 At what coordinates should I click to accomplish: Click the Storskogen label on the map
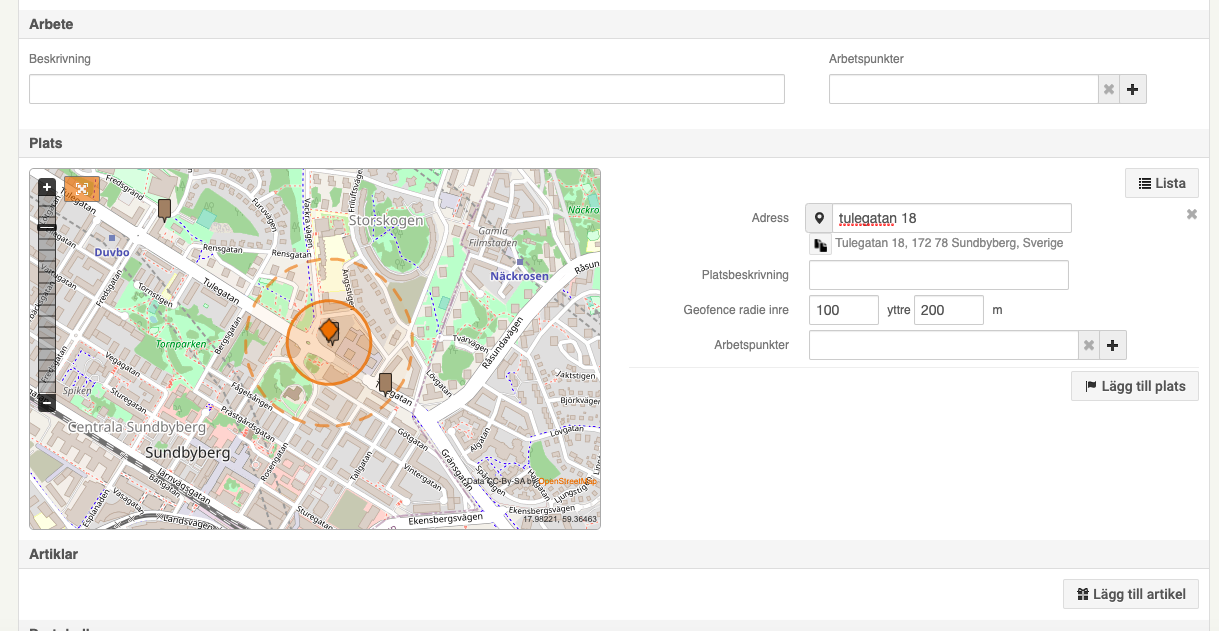click(386, 220)
